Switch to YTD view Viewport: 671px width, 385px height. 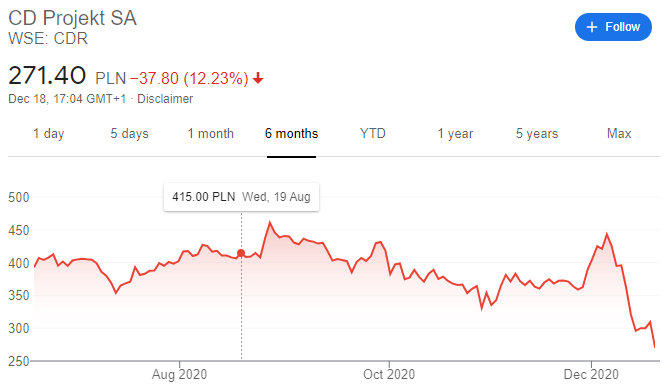[x=373, y=133]
